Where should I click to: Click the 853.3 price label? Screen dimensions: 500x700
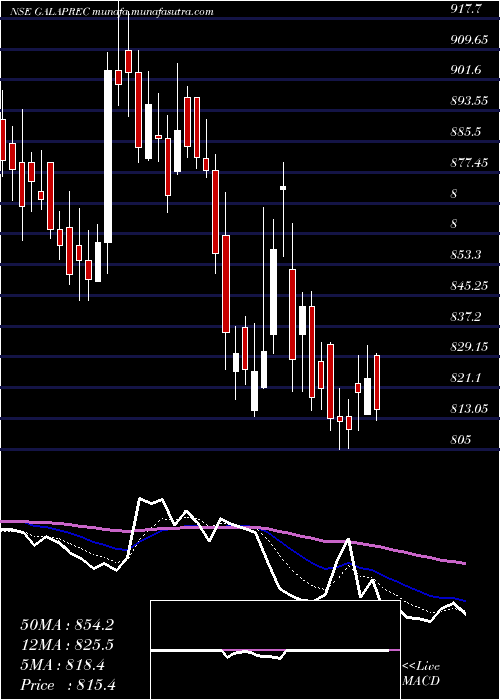pos(467,255)
